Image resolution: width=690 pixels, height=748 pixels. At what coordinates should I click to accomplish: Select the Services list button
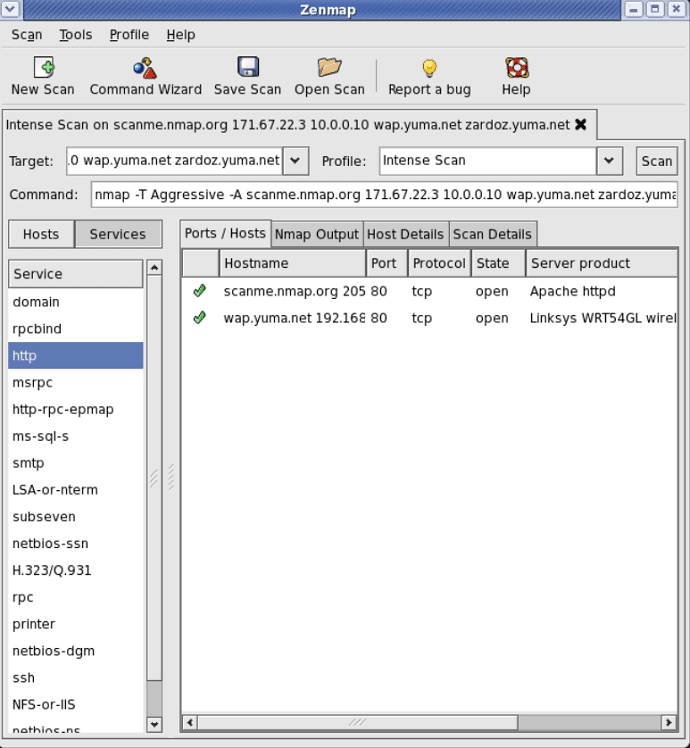pos(118,234)
